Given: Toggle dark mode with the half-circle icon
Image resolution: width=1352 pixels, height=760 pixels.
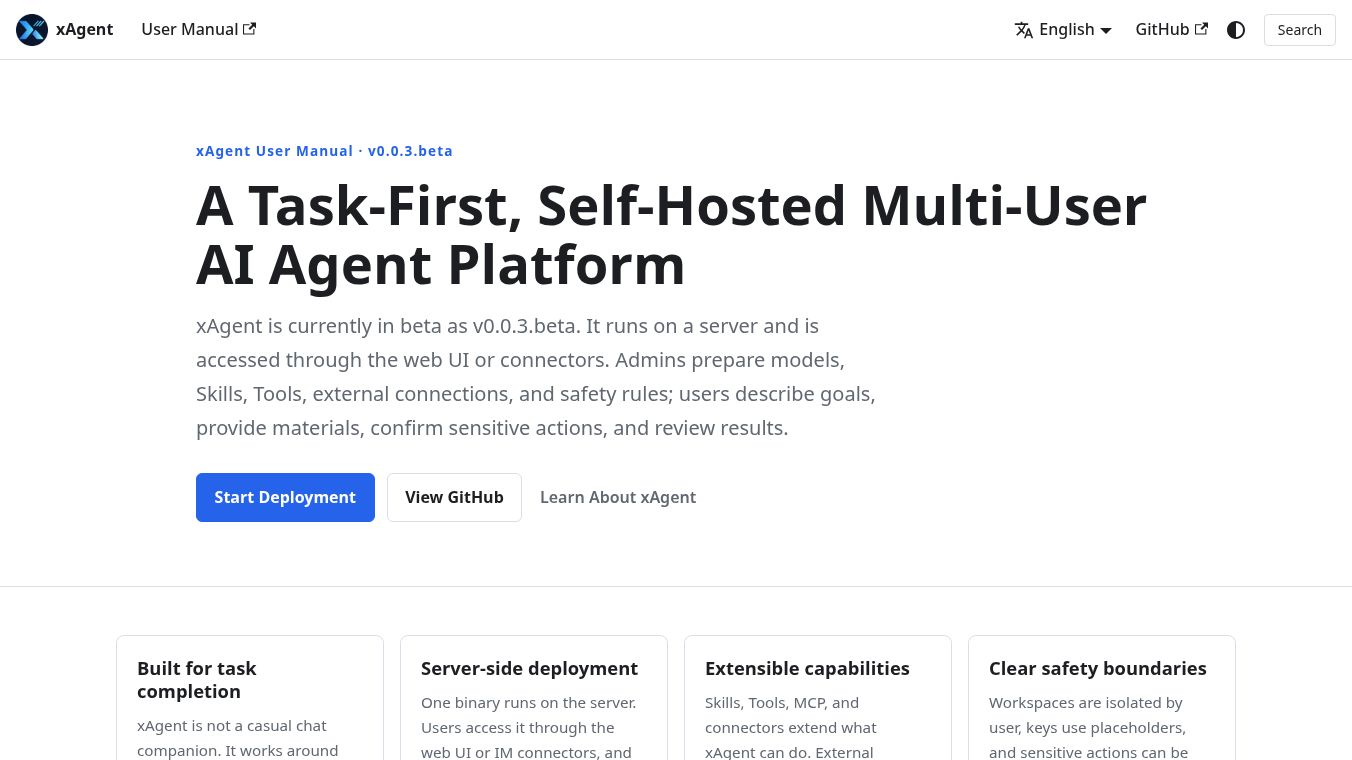Looking at the screenshot, I should coord(1236,30).
